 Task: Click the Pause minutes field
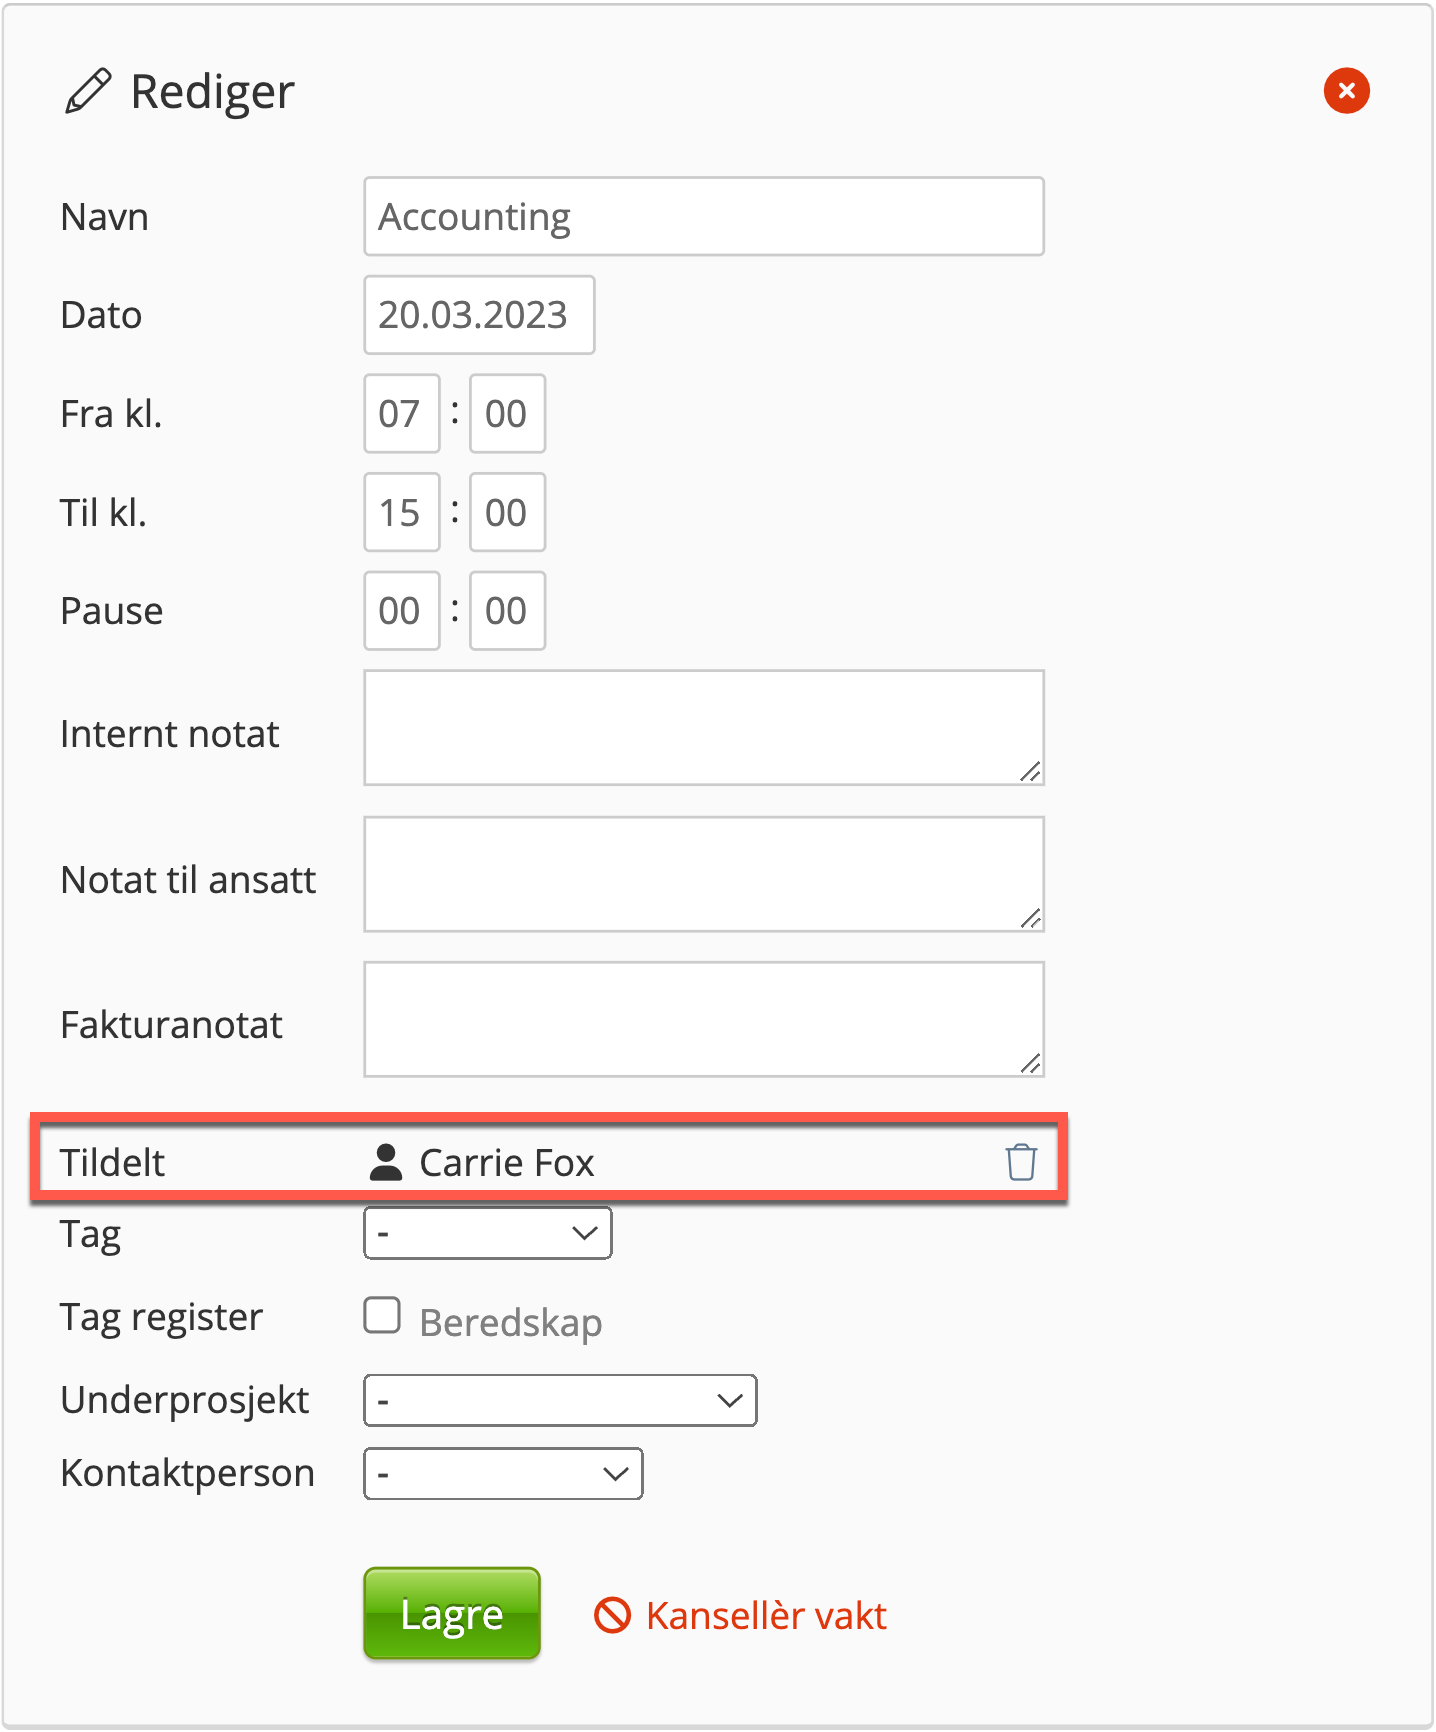click(x=507, y=611)
